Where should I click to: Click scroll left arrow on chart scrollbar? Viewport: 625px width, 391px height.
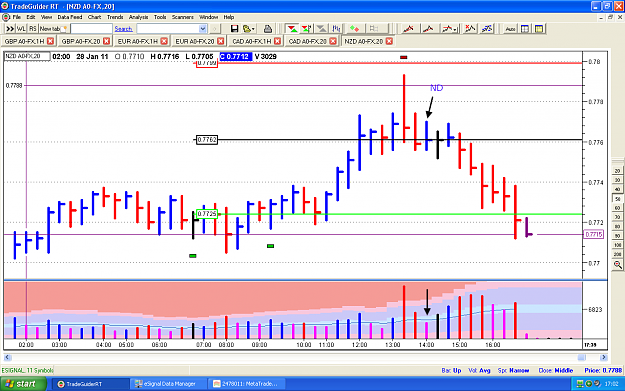pos(7,357)
